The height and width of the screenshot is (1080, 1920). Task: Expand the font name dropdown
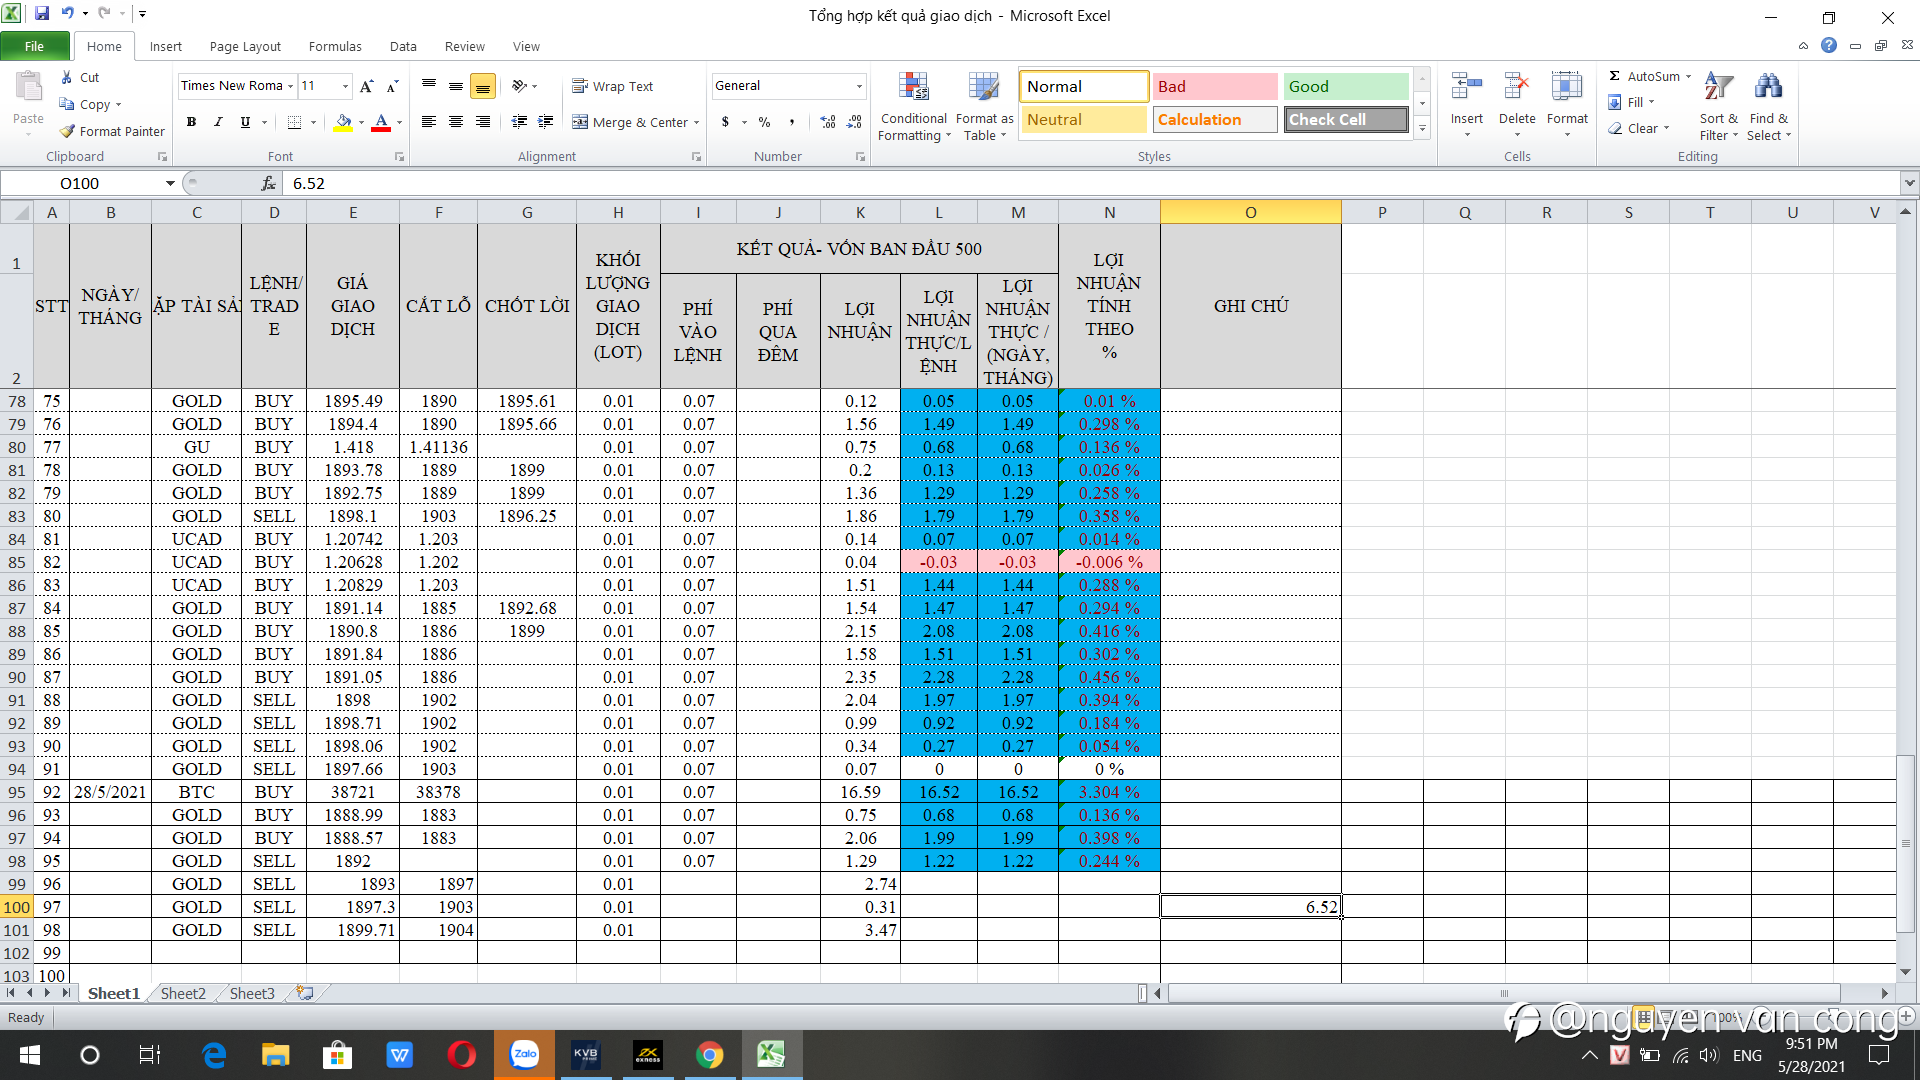pyautogui.click(x=290, y=86)
